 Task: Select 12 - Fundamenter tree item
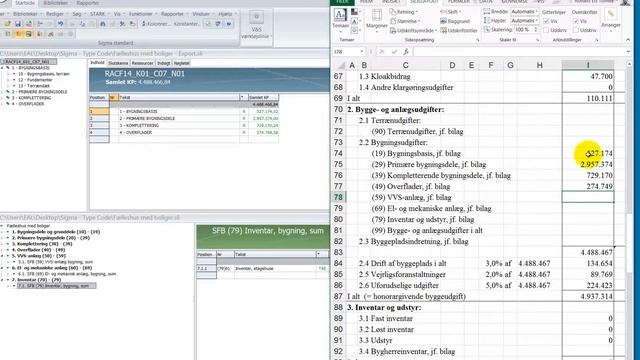point(35,80)
